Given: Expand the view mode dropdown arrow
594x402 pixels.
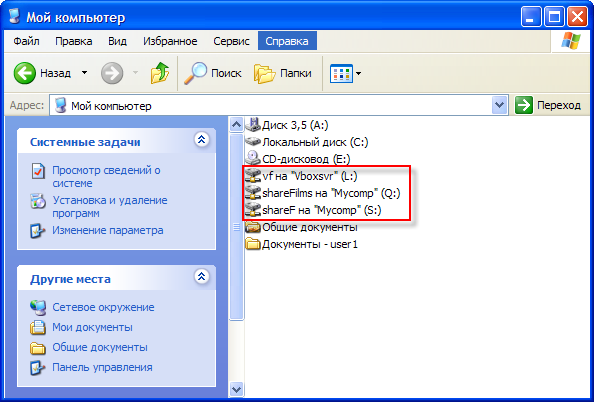Looking at the screenshot, I should point(358,73).
